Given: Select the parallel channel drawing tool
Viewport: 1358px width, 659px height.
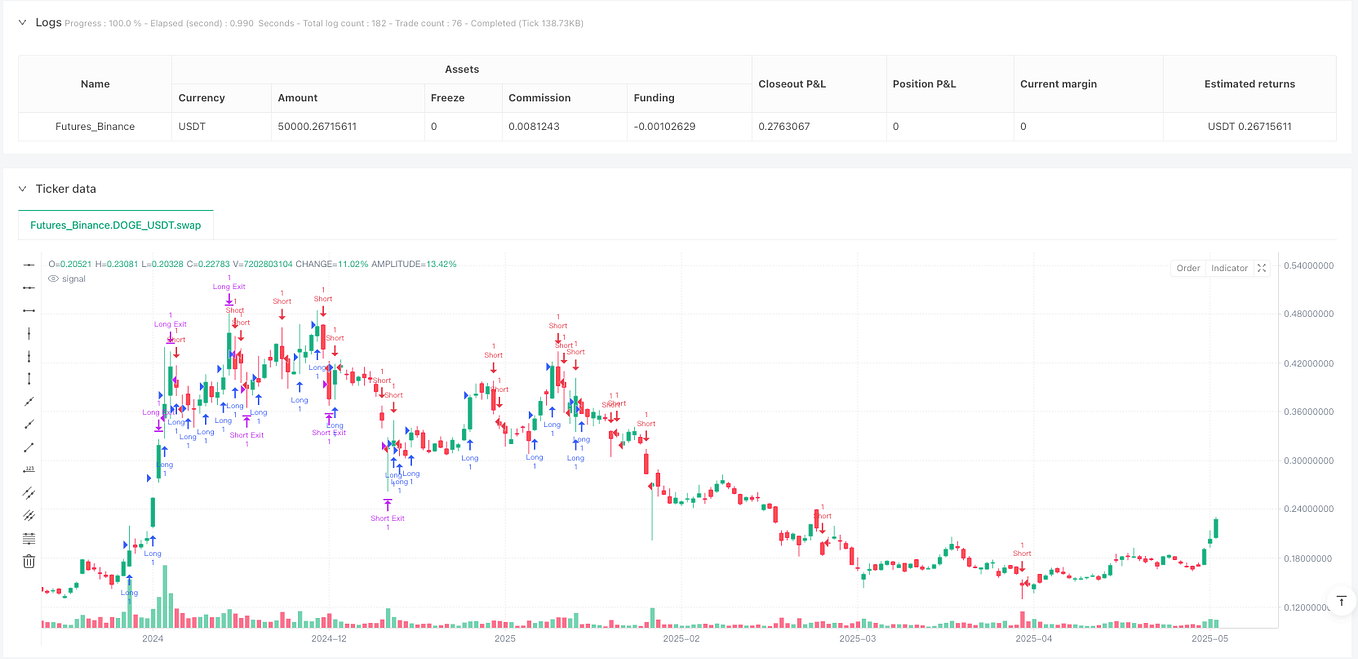Looking at the screenshot, I should tap(28, 493).
